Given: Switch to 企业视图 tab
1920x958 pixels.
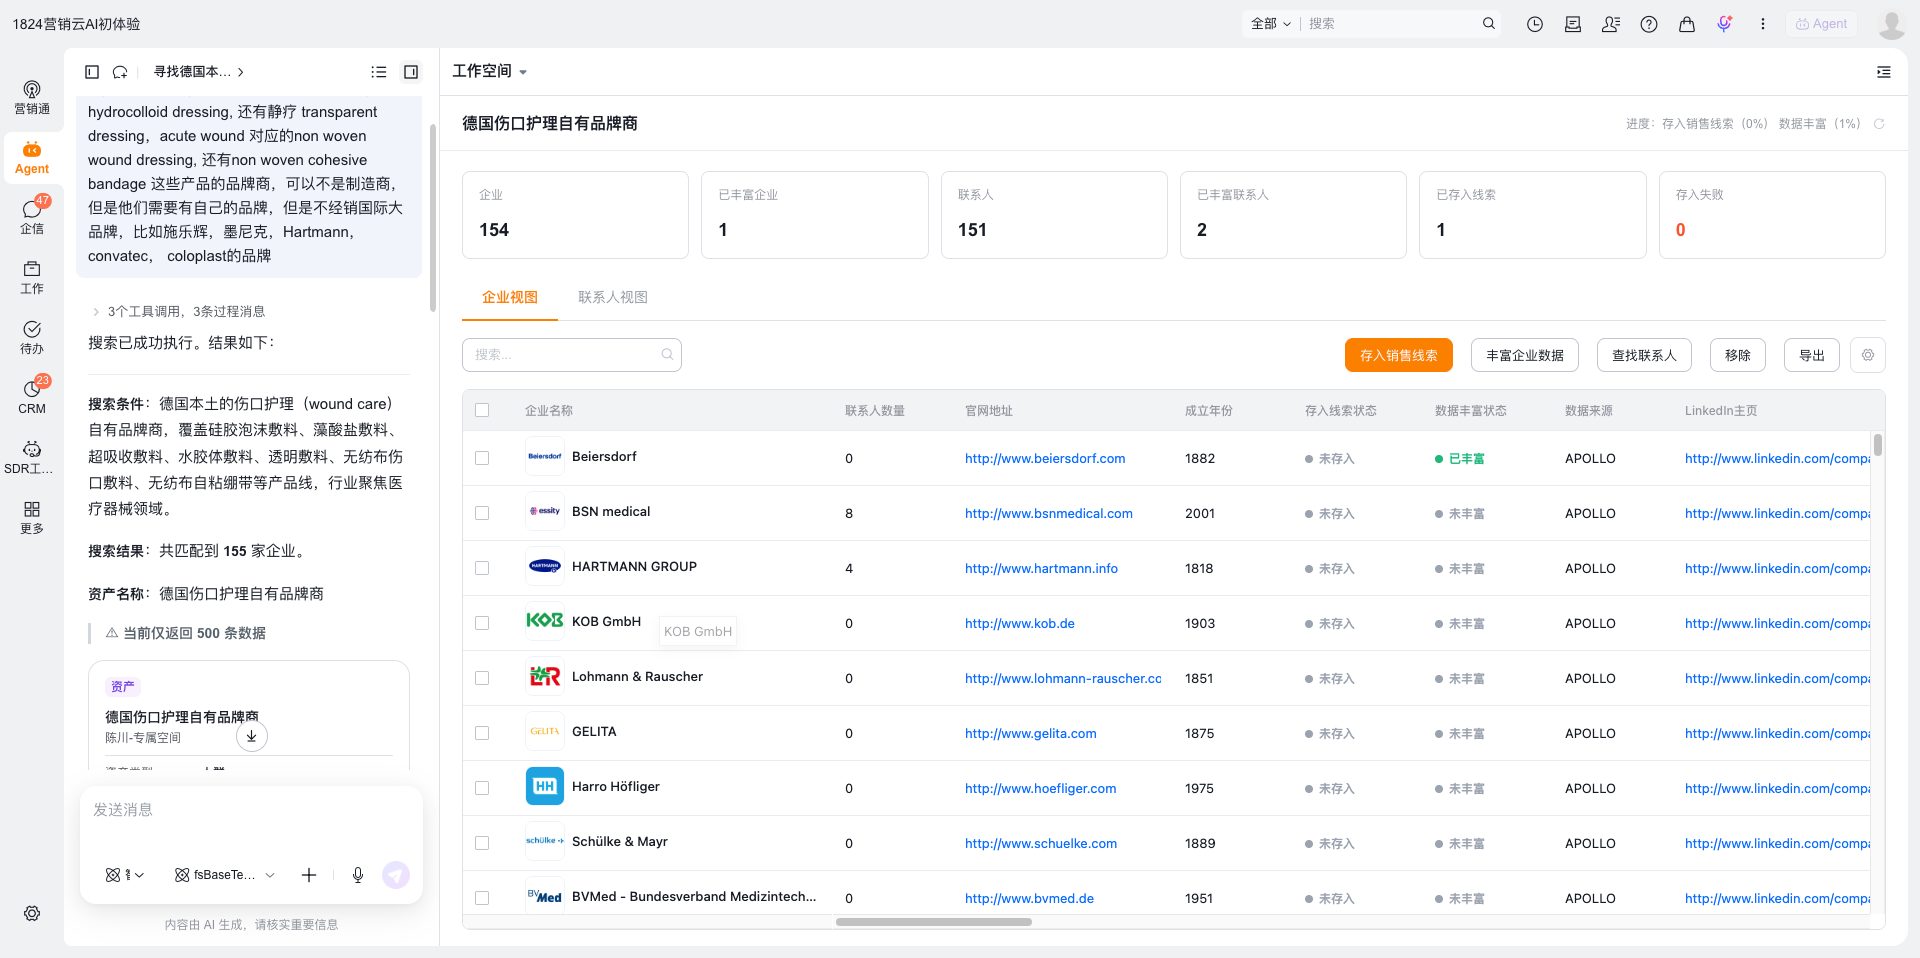Looking at the screenshot, I should 510,297.
